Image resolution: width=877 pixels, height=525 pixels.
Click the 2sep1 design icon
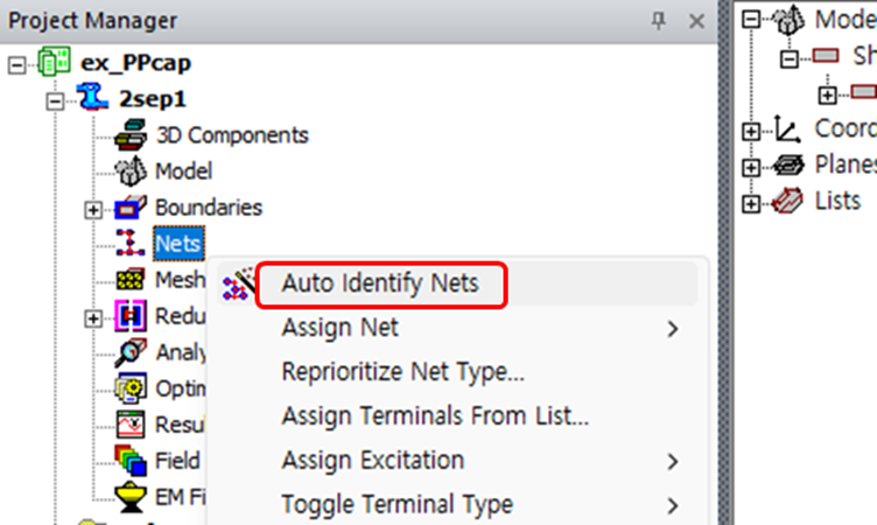pos(90,99)
